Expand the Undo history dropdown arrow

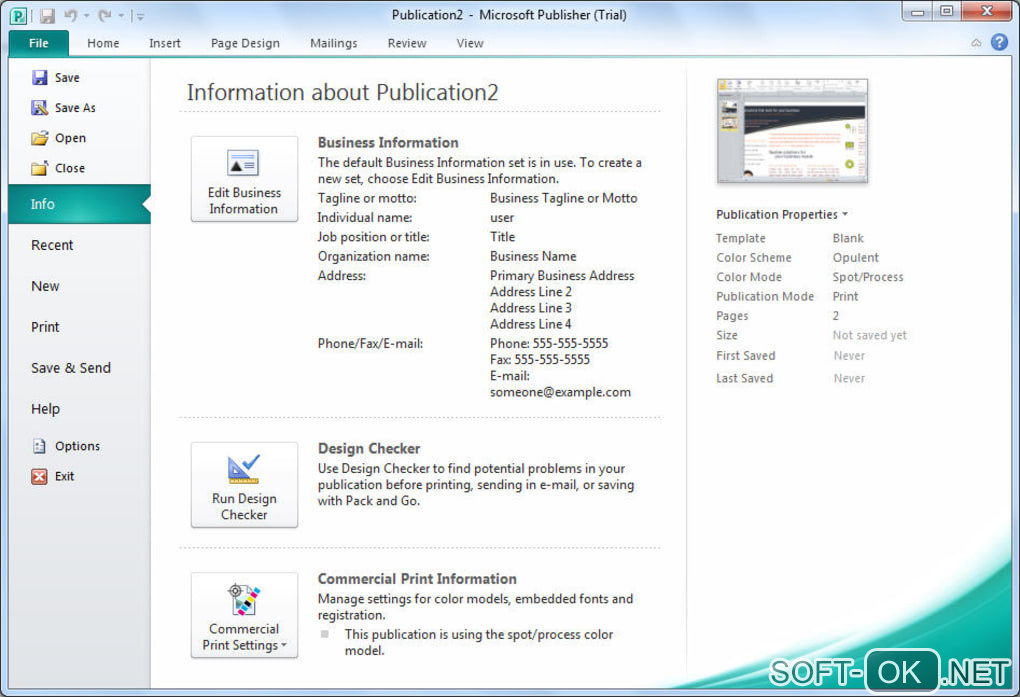coord(87,16)
